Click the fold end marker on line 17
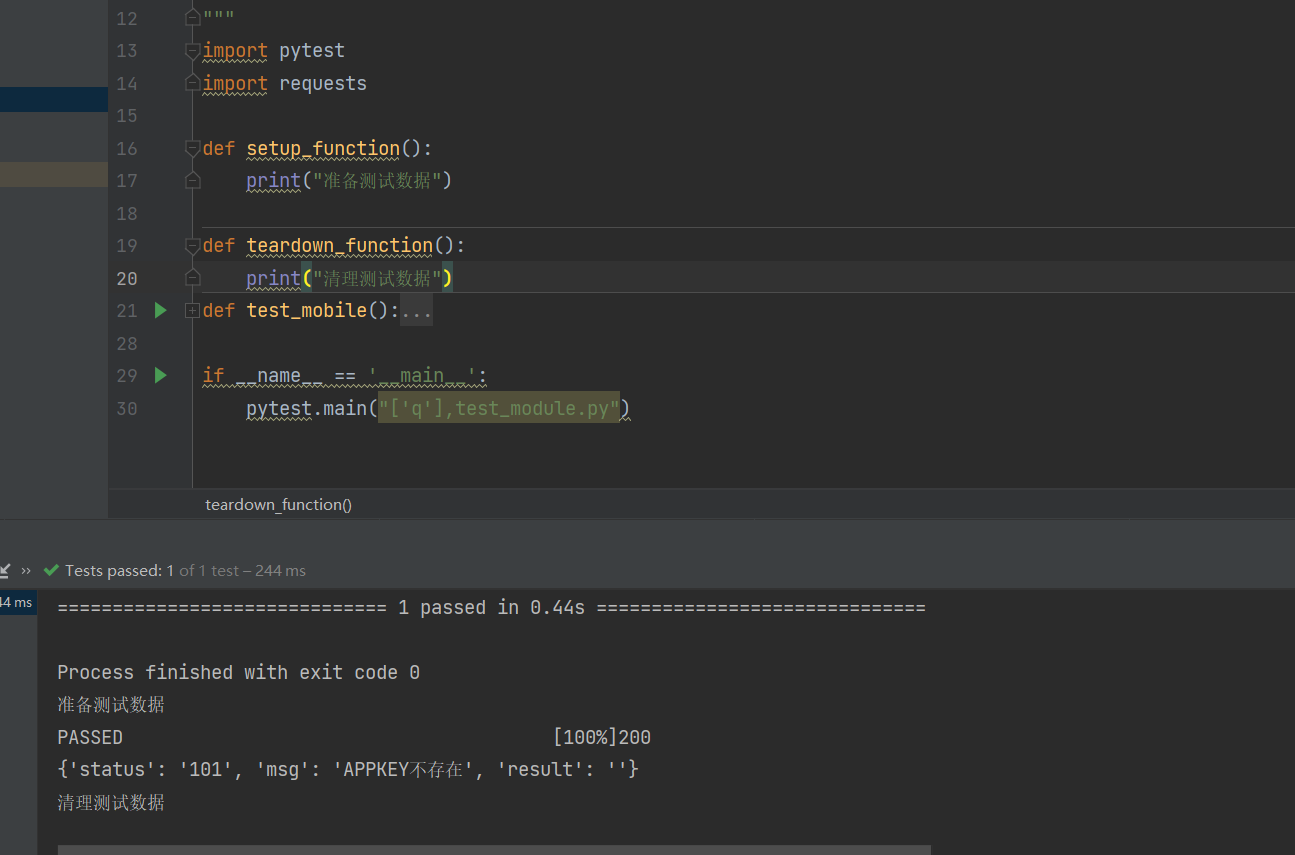 tap(192, 181)
